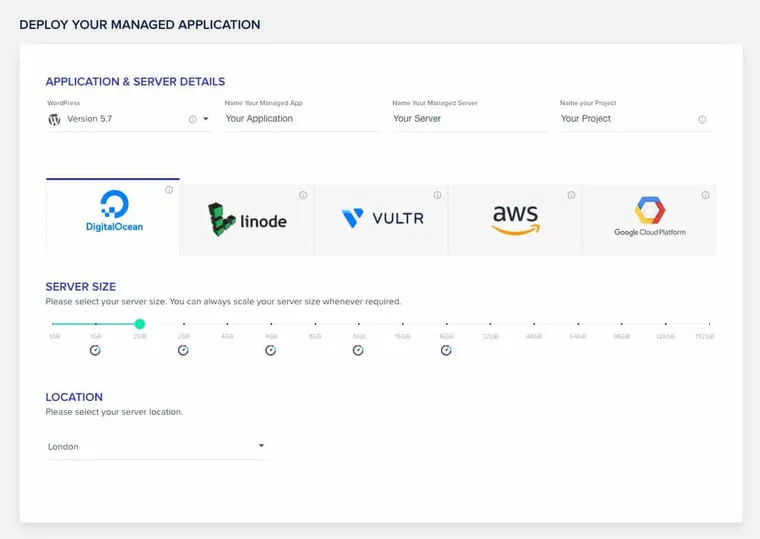Set server size to 96GB on slider
The image size is (760, 539).
(x=622, y=324)
